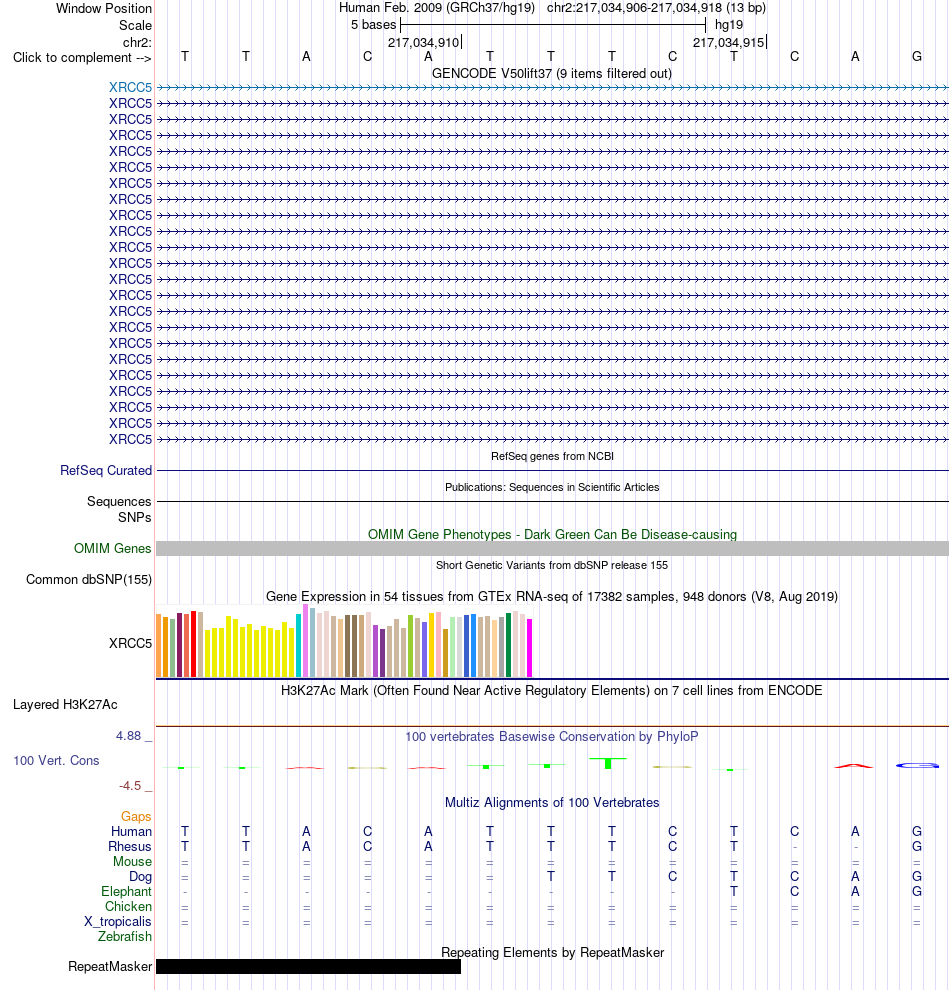Open 'Multiz Alignments of 100 Vertebrates' title
This screenshot has width=950, height=990.
[552, 802]
